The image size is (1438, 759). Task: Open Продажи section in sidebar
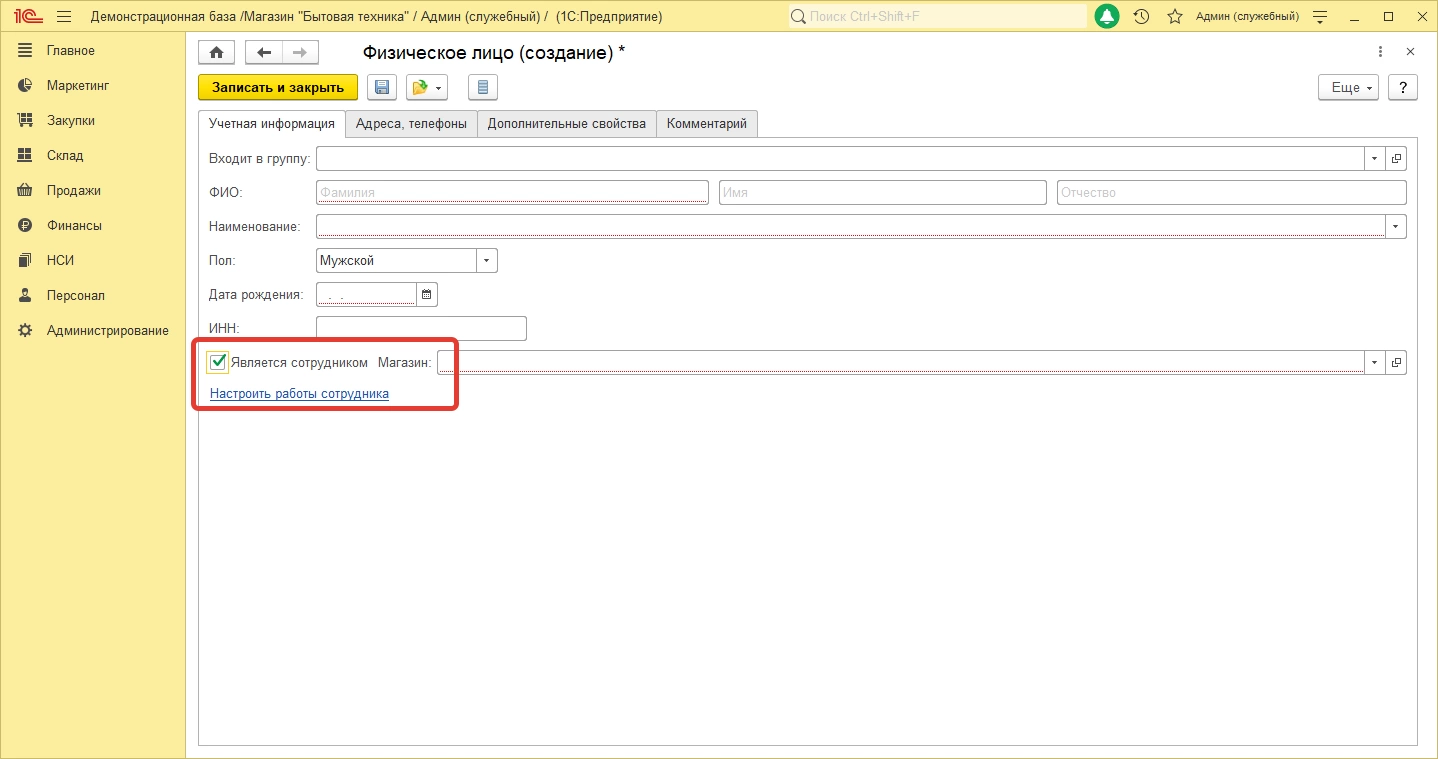[74, 191]
